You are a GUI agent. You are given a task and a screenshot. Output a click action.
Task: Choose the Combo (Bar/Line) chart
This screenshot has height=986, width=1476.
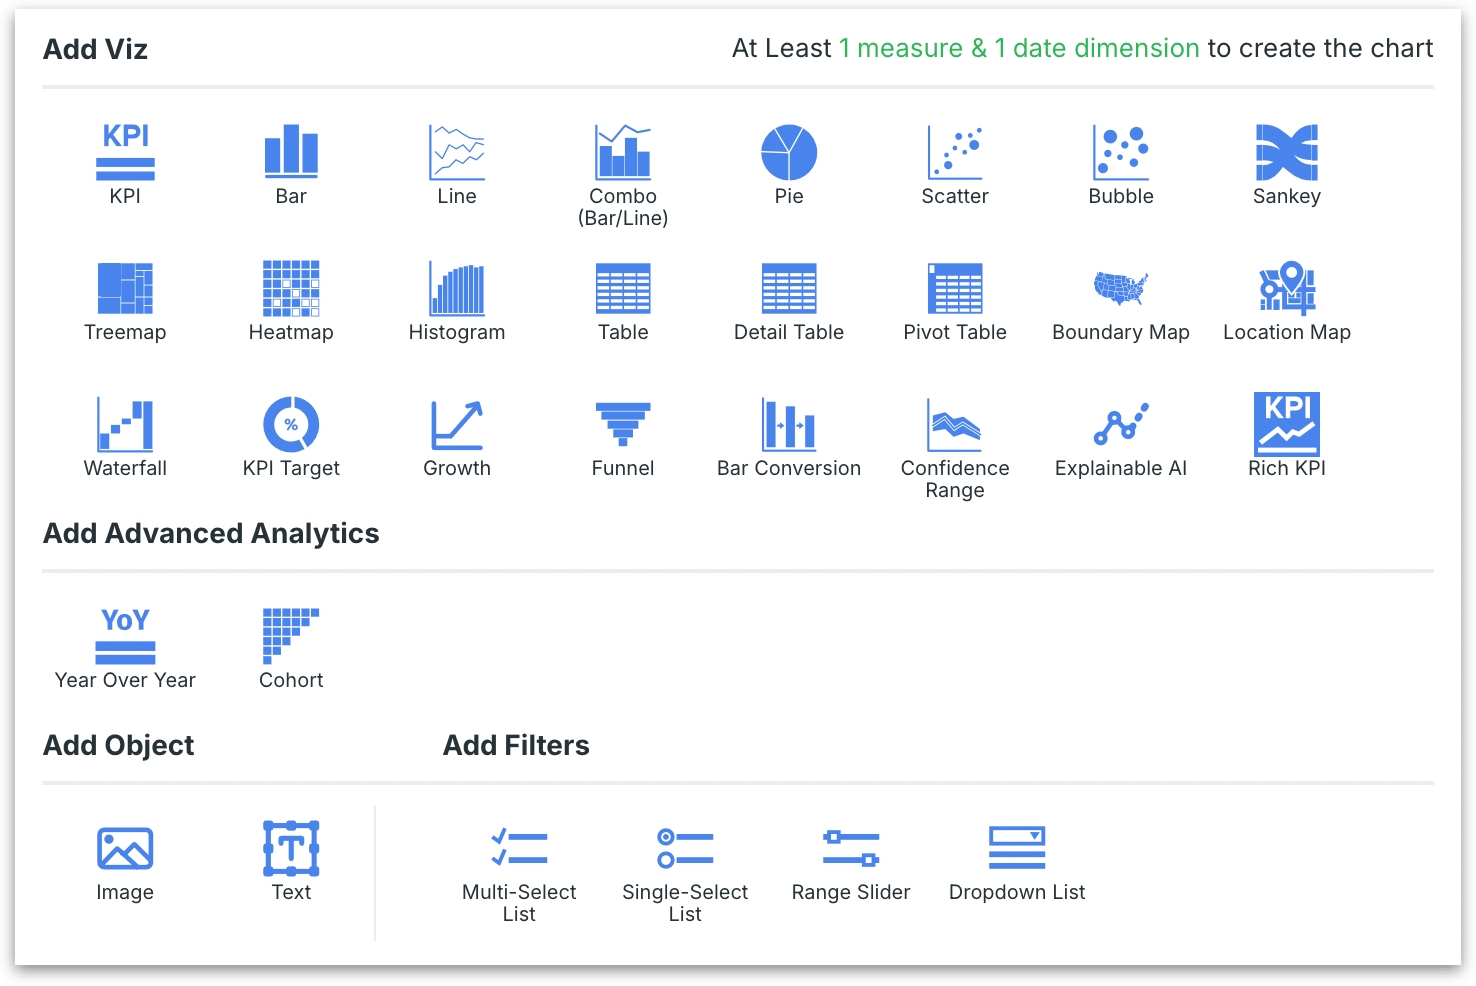(623, 153)
